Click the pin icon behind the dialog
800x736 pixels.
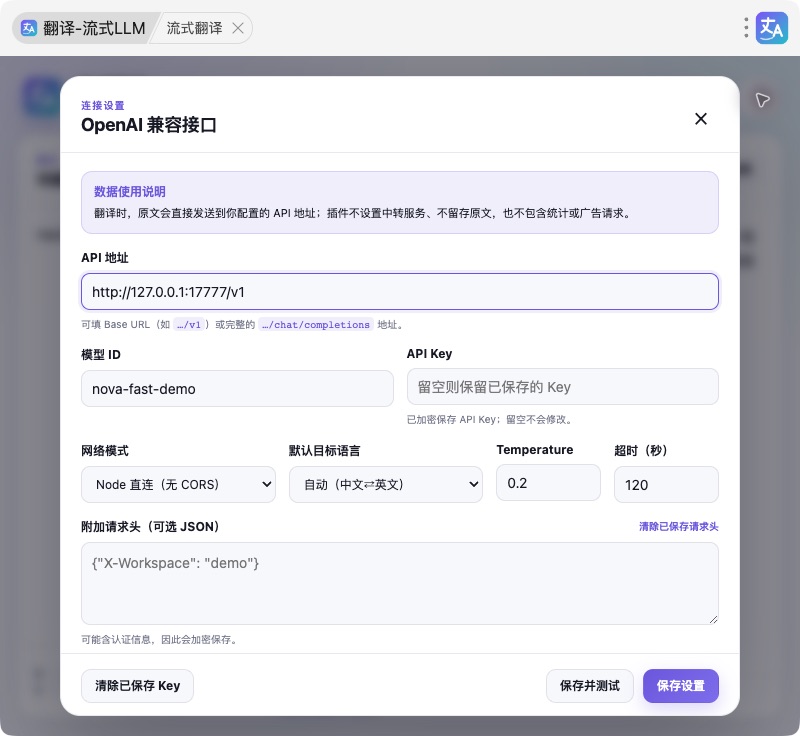(762, 100)
